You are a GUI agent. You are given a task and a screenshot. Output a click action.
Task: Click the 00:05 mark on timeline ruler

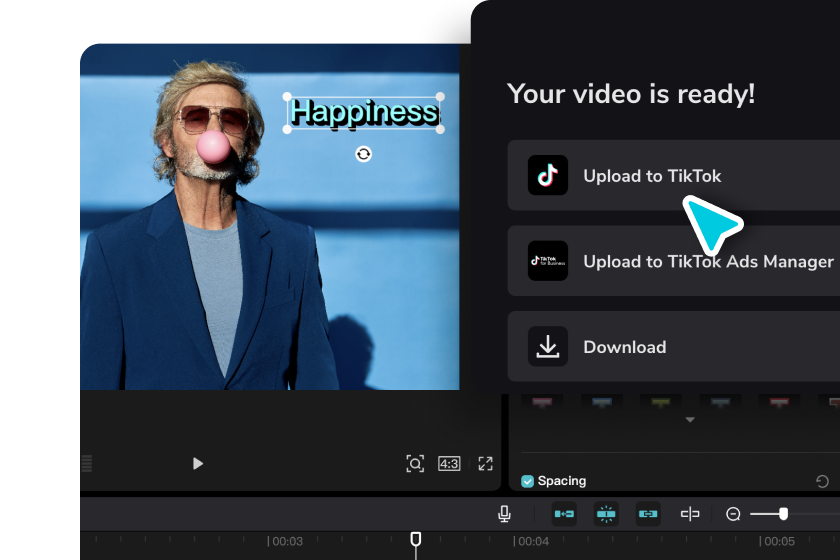point(777,541)
